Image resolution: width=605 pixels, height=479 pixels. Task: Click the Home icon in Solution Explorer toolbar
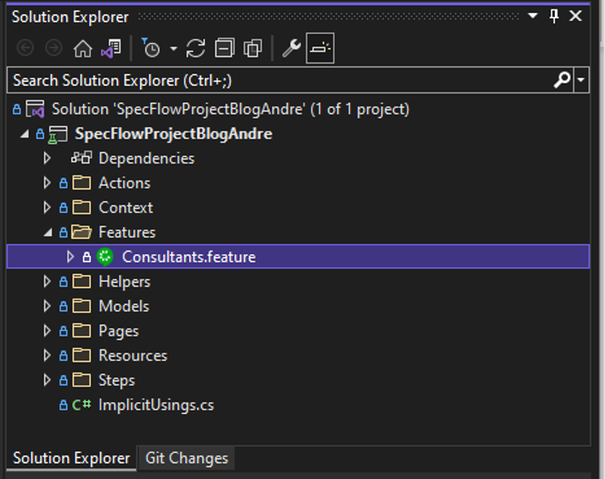coord(83,49)
